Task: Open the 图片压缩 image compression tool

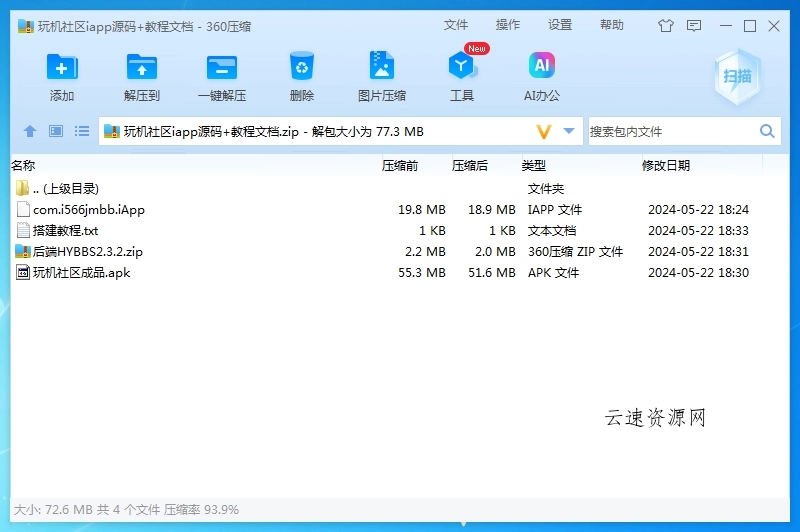Action: [x=382, y=65]
